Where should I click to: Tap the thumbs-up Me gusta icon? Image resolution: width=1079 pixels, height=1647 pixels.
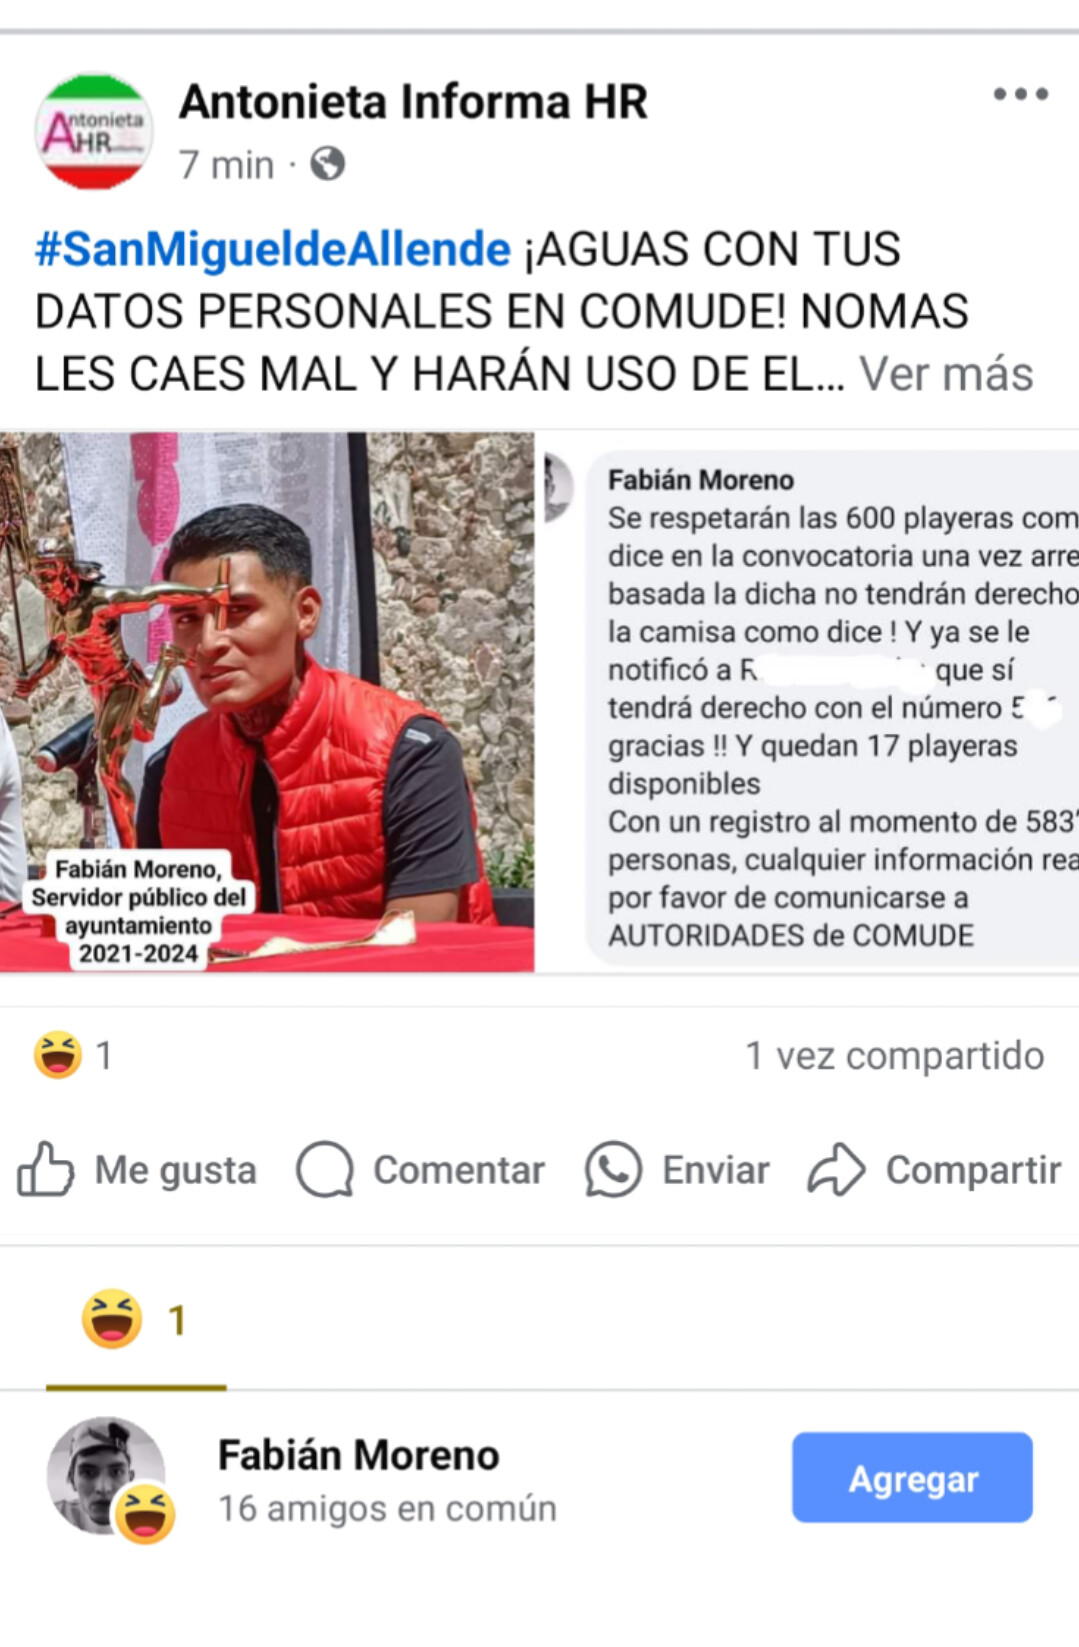coord(45,1168)
